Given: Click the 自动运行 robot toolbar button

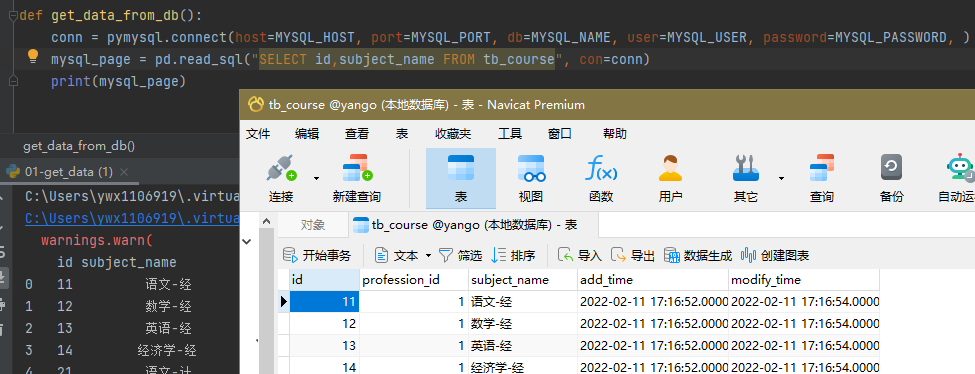Looking at the screenshot, I should coord(958,179).
